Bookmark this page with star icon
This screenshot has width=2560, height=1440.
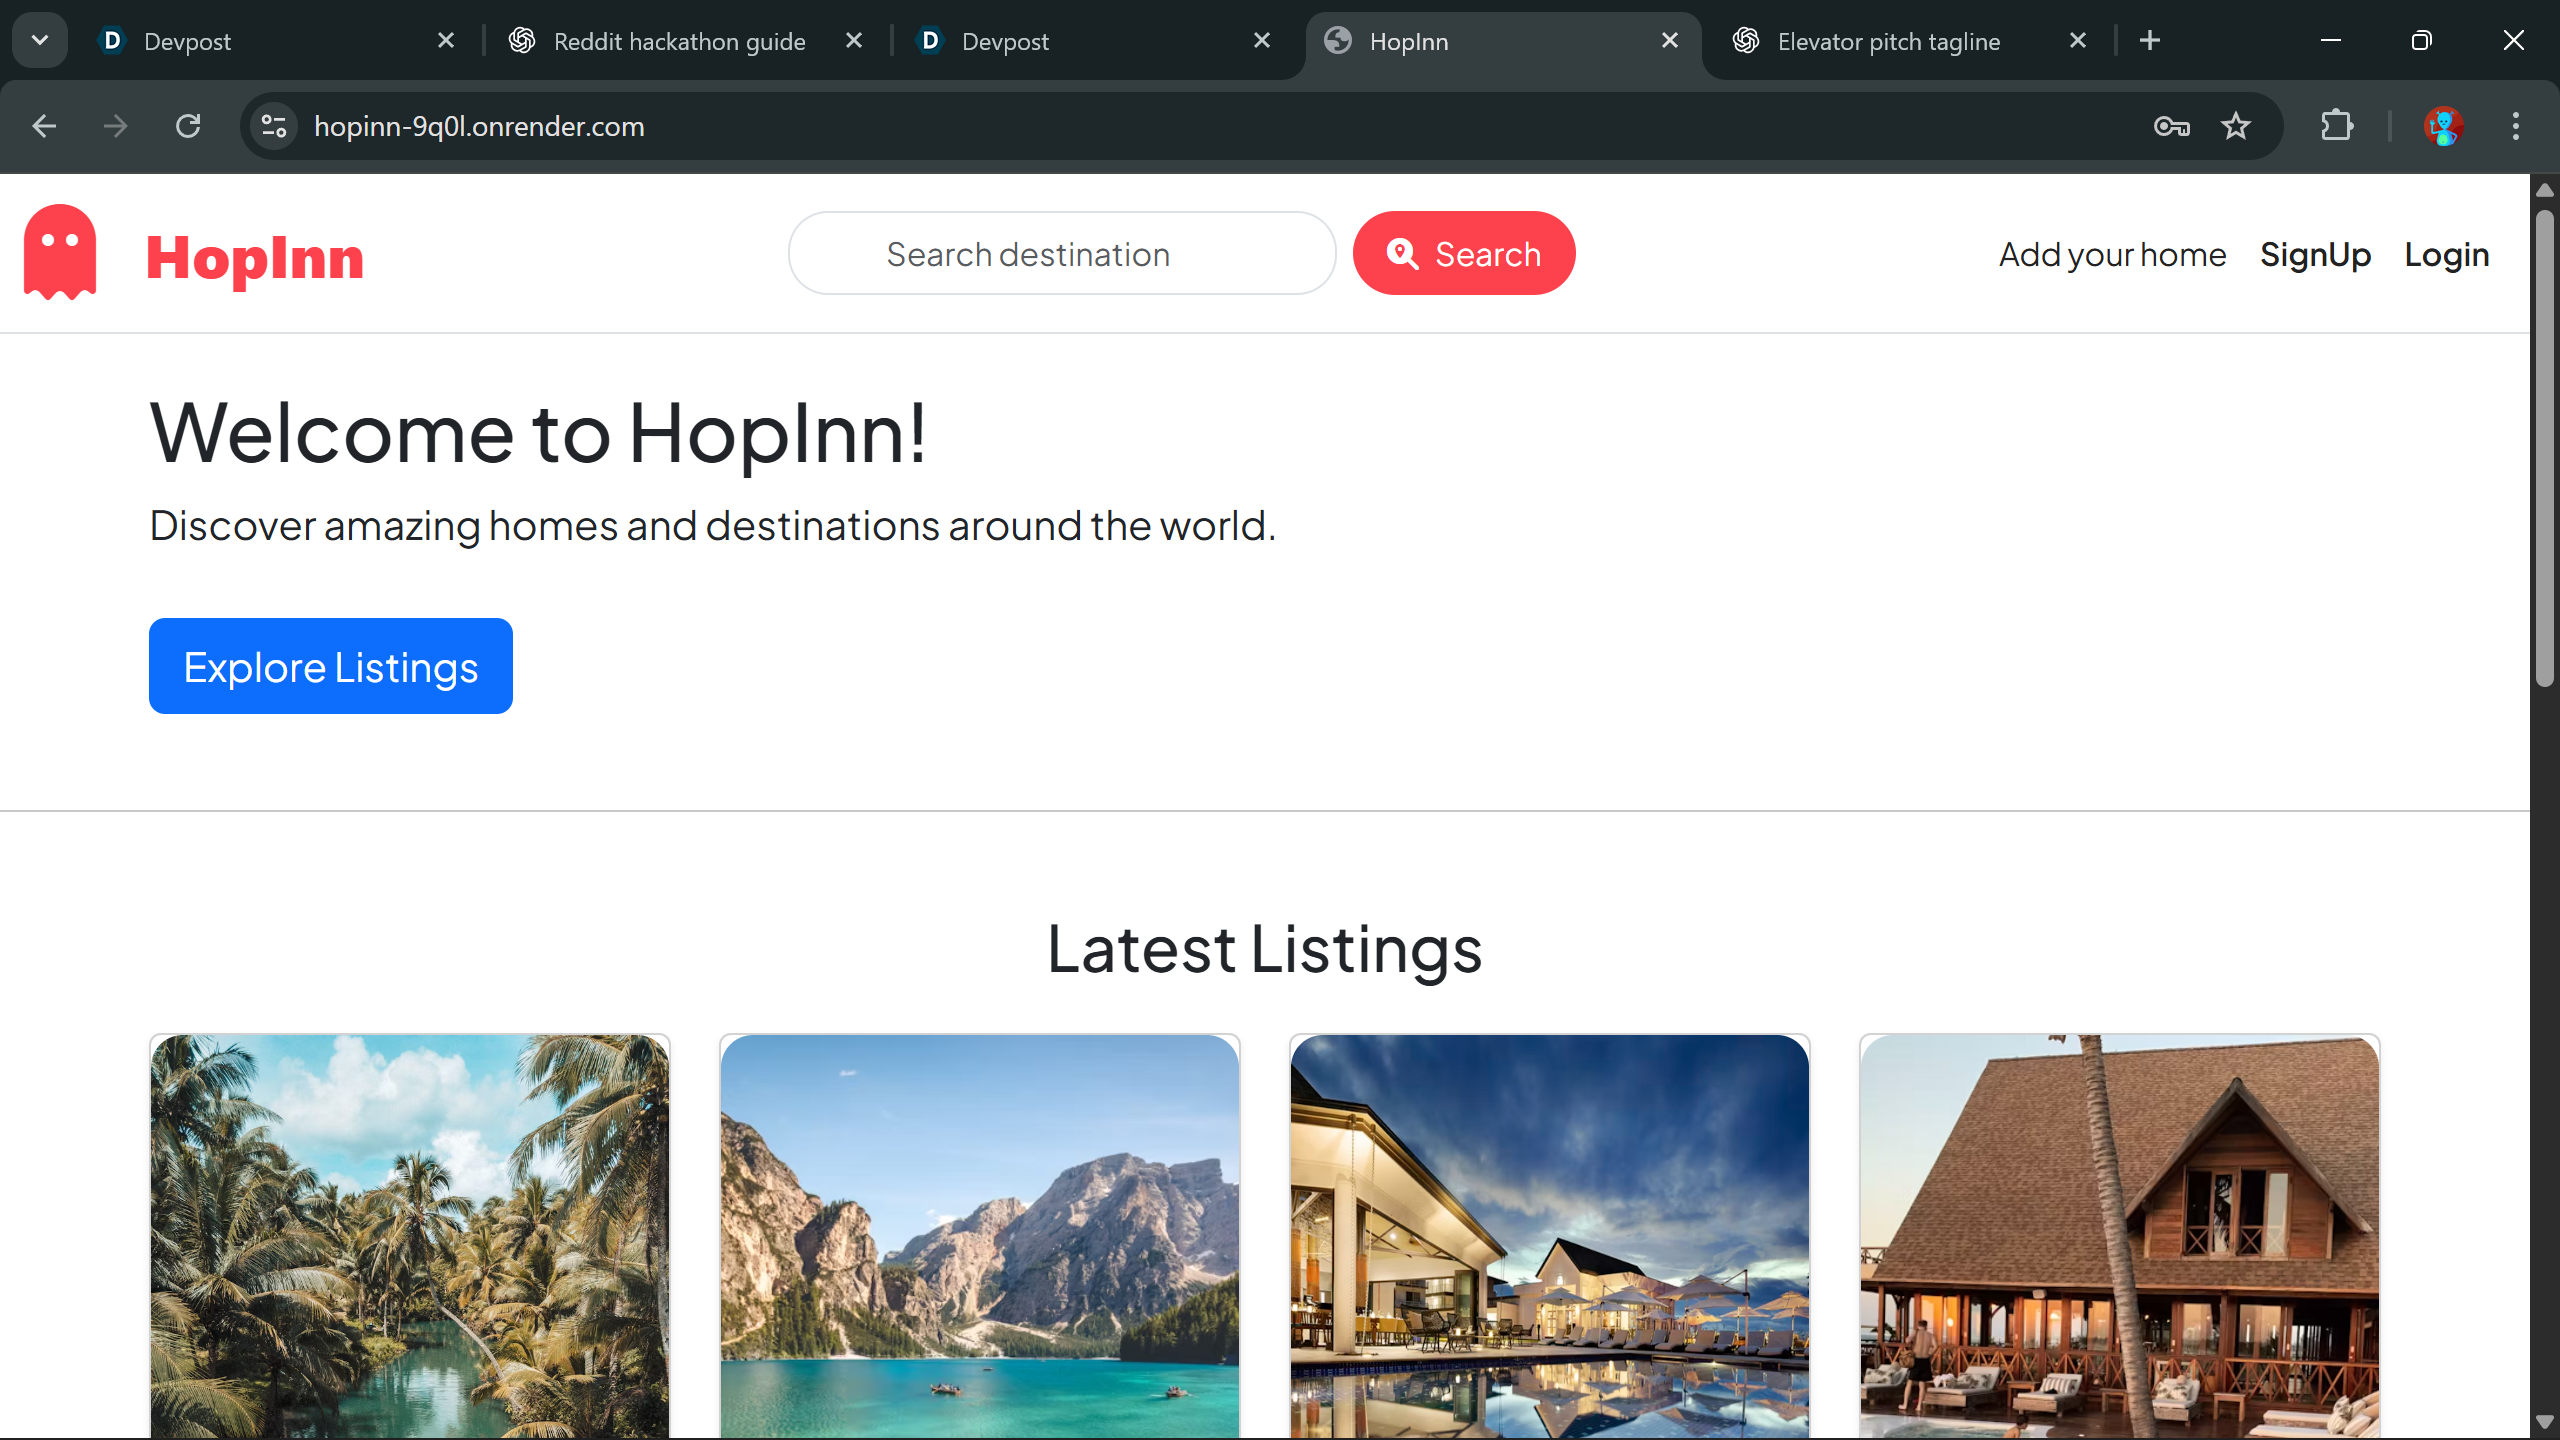pyautogui.click(x=2235, y=126)
